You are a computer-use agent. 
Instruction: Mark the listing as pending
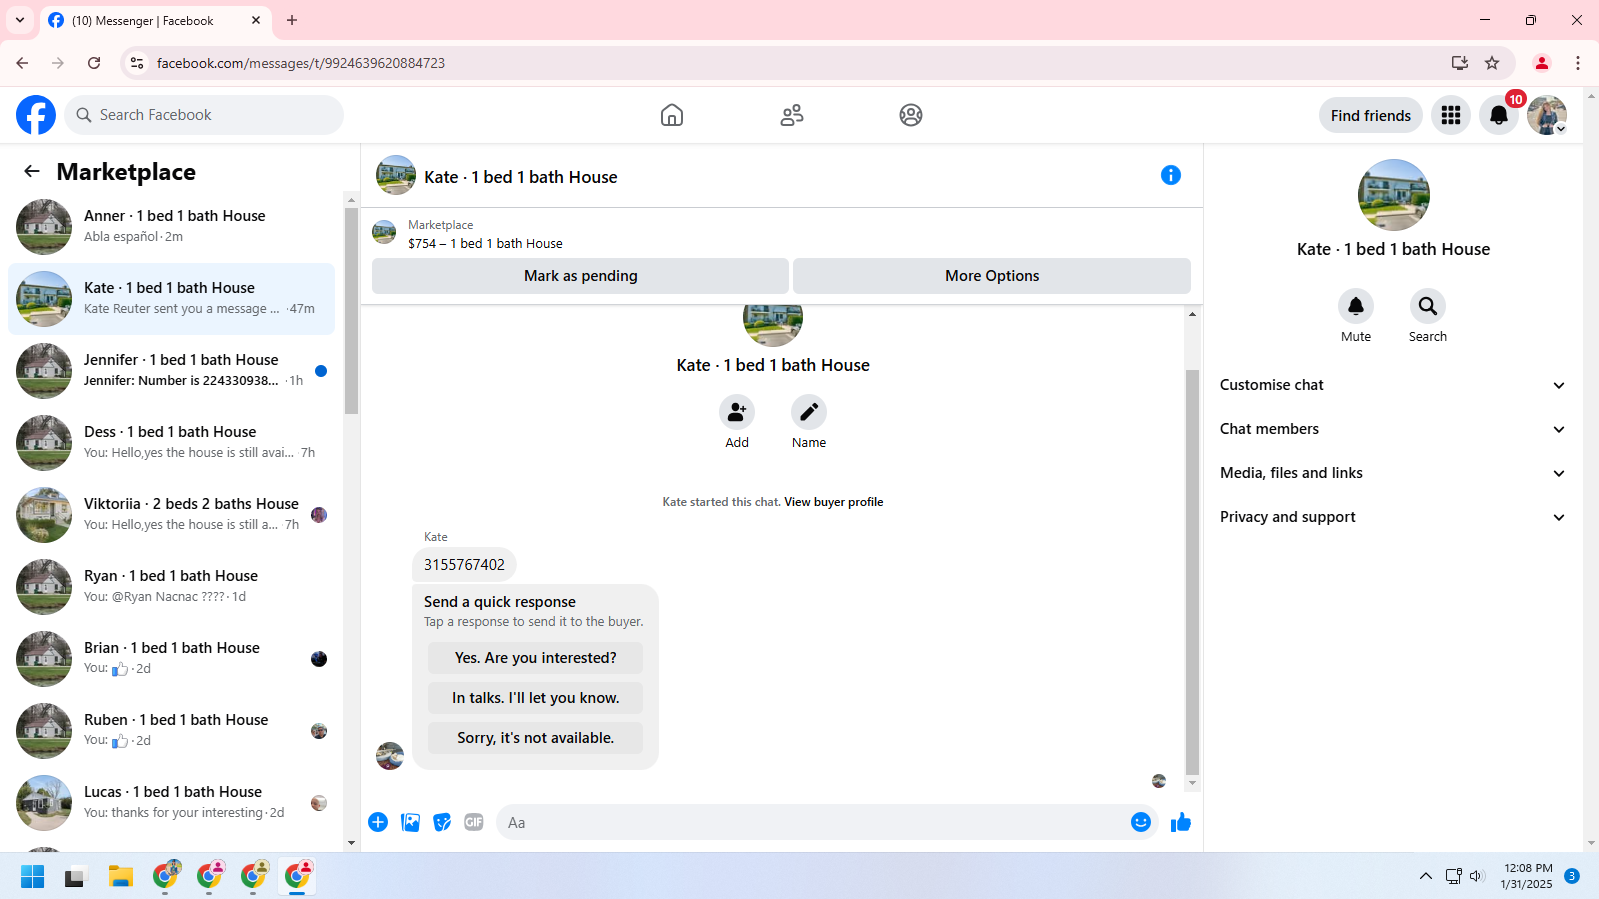click(x=580, y=276)
